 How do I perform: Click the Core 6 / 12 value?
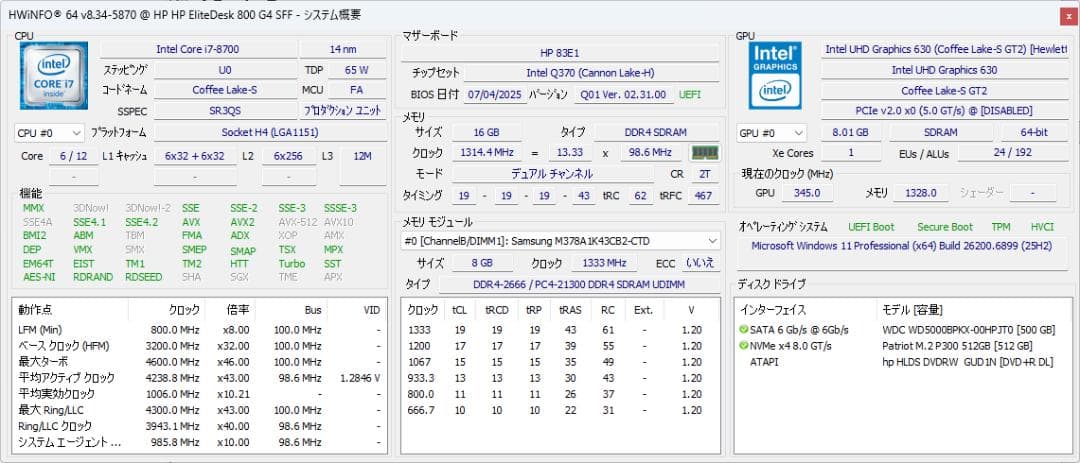pyautogui.click(x=74, y=156)
